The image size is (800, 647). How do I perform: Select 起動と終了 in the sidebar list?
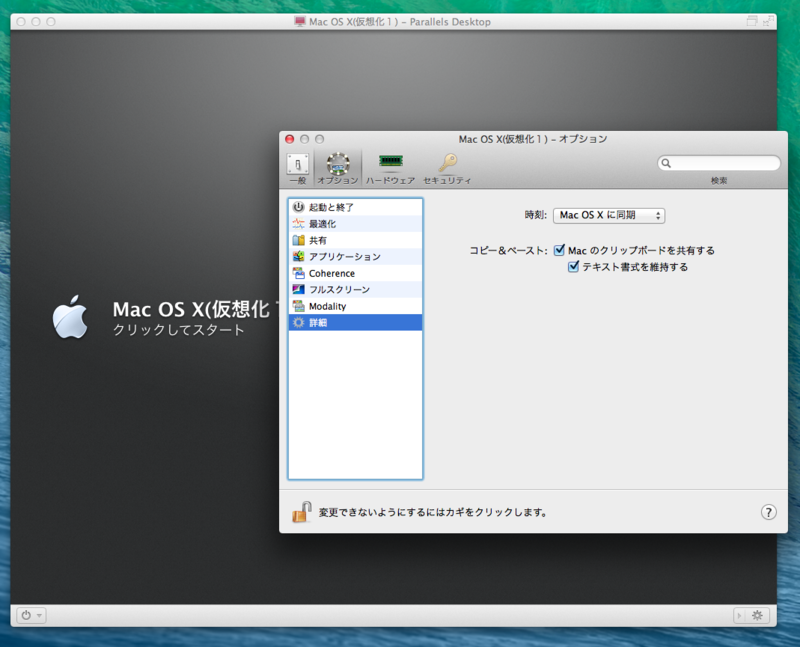[355, 207]
